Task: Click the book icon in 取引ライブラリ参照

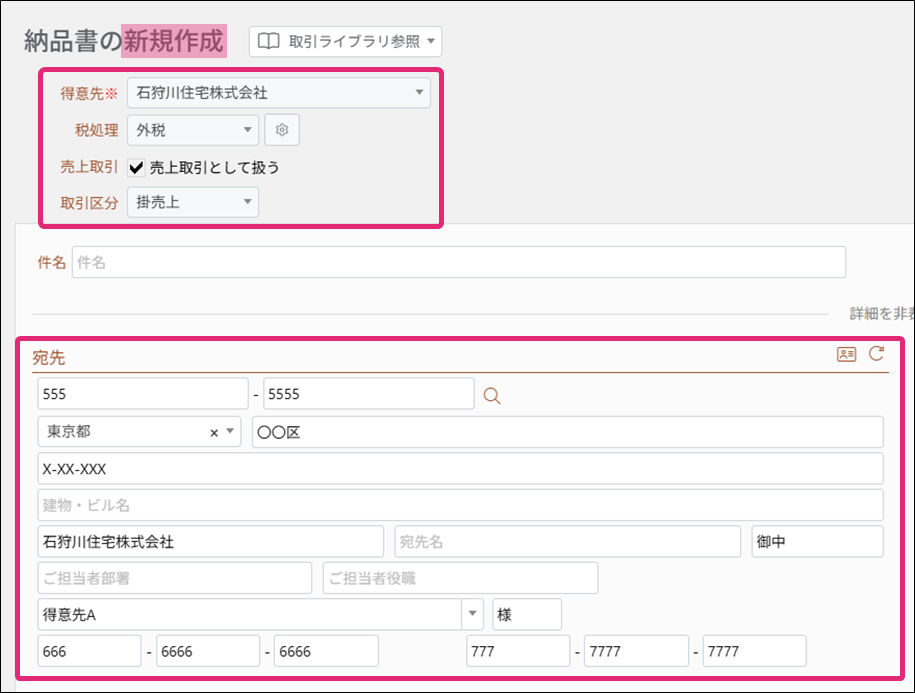Action: (x=268, y=42)
